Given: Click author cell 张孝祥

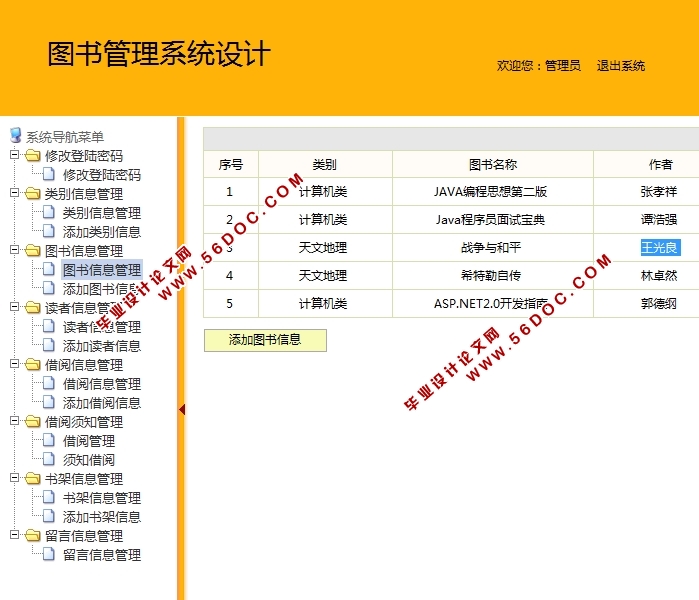Looking at the screenshot, I should [x=658, y=192].
